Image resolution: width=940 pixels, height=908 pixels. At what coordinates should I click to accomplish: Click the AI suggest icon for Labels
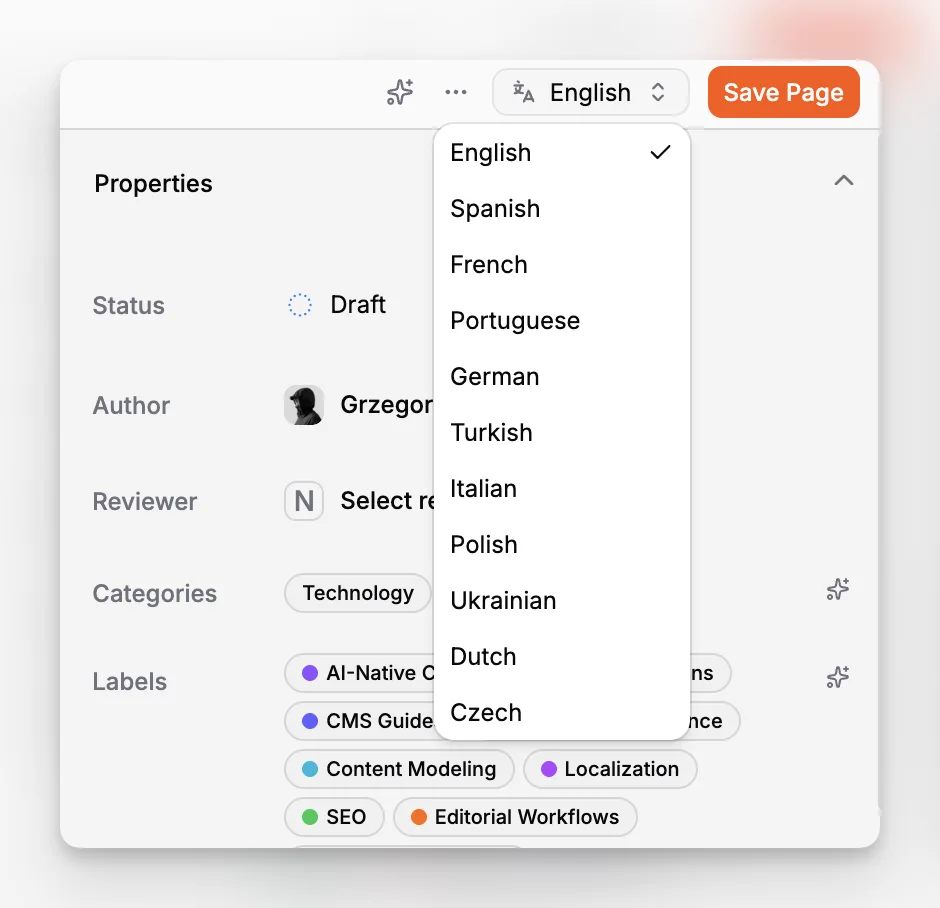coord(838,677)
